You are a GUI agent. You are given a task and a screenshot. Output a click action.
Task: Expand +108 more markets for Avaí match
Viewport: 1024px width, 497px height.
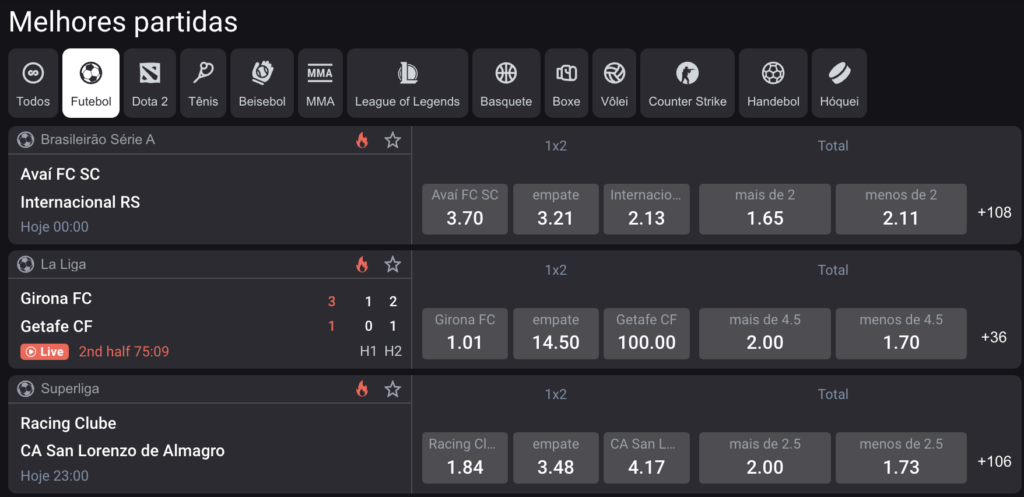click(994, 212)
